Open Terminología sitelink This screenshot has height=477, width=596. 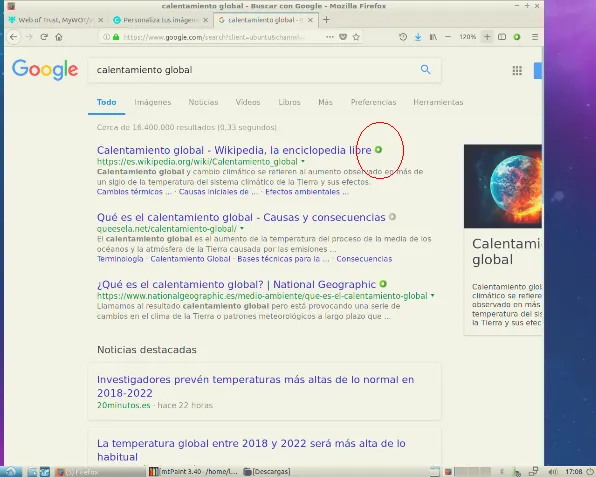tap(120, 259)
